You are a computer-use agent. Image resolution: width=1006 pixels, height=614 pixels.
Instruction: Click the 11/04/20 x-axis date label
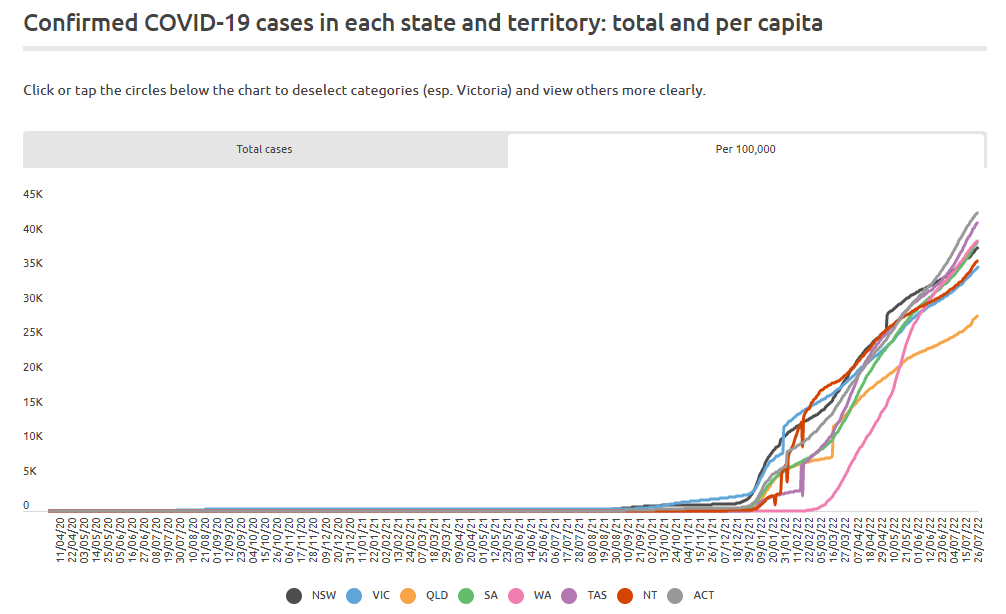point(60,540)
